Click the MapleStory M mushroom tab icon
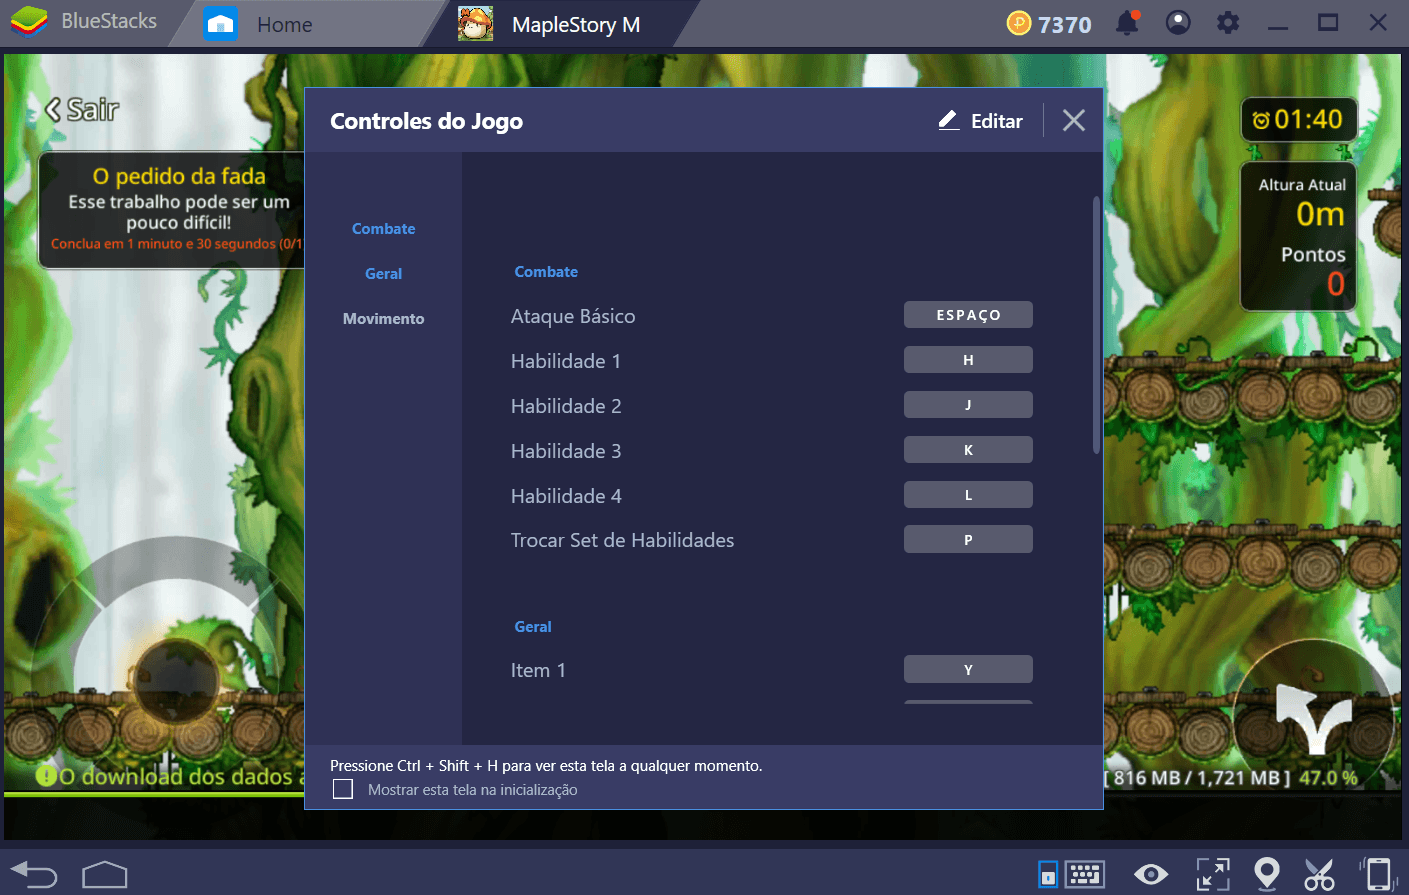The height and width of the screenshot is (895, 1409). tap(476, 23)
